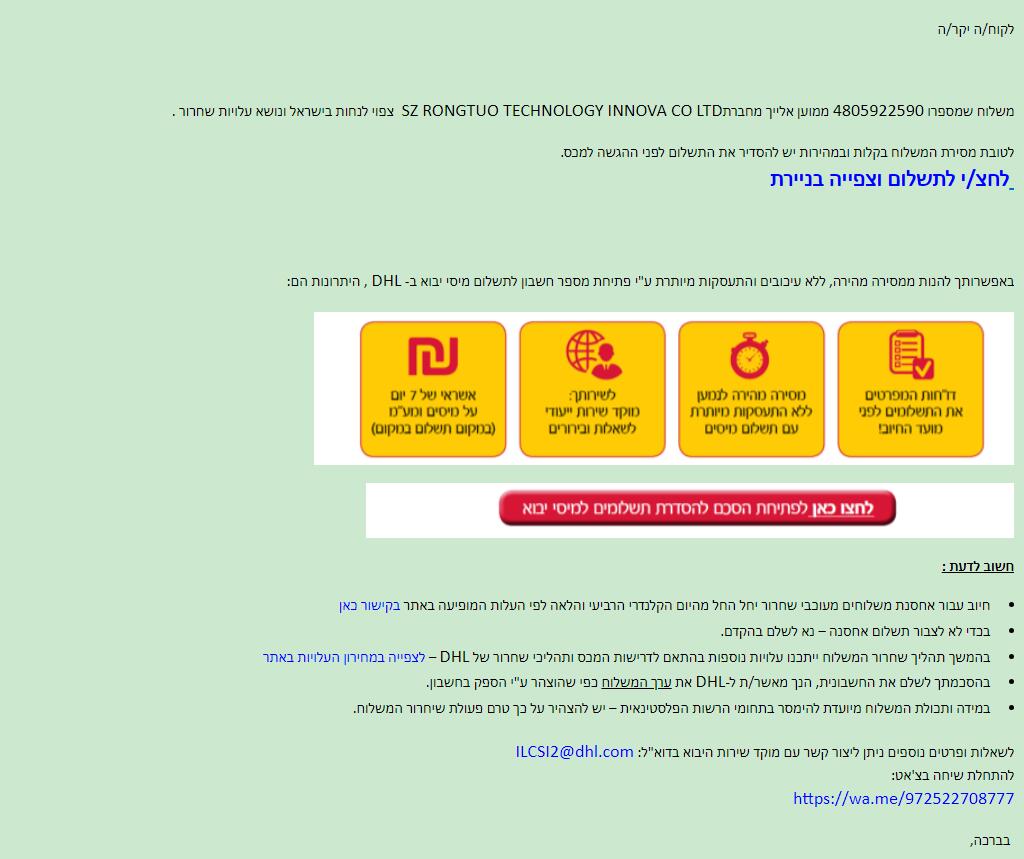The height and width of the screenshot is (859, 1024).
Task: Click the globe with person service icon
Action: 593,354
